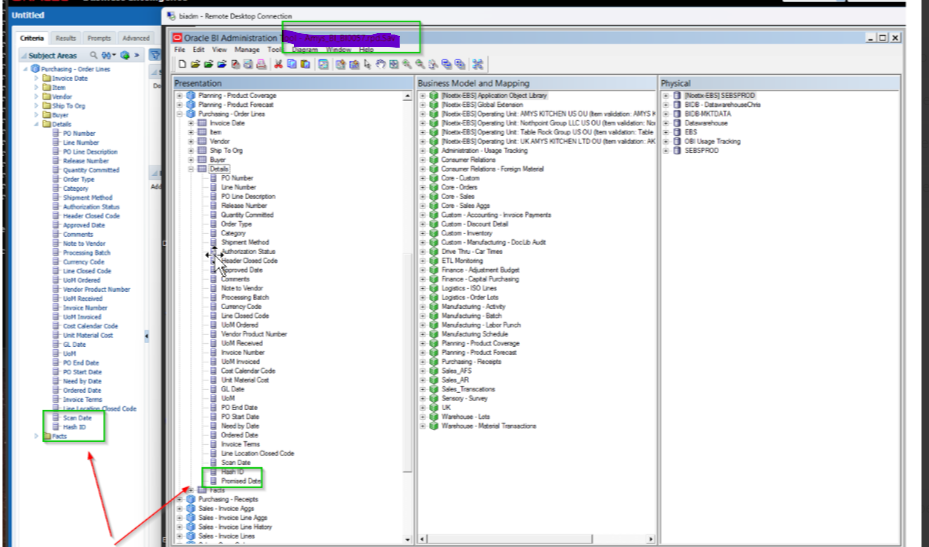Click the Copy icon next to the scissors
This screenshot has width=929, height=547.
pos(291,64)
